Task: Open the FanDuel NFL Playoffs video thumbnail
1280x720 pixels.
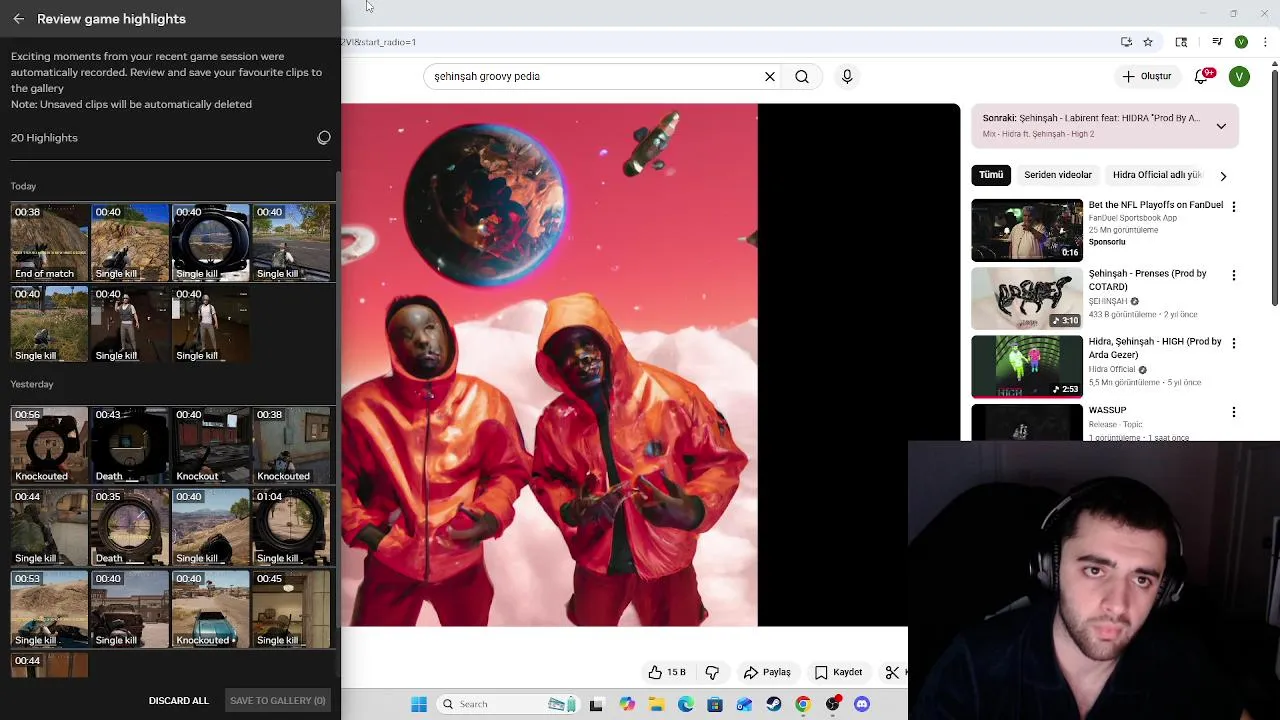Action: coord(1027,230)
